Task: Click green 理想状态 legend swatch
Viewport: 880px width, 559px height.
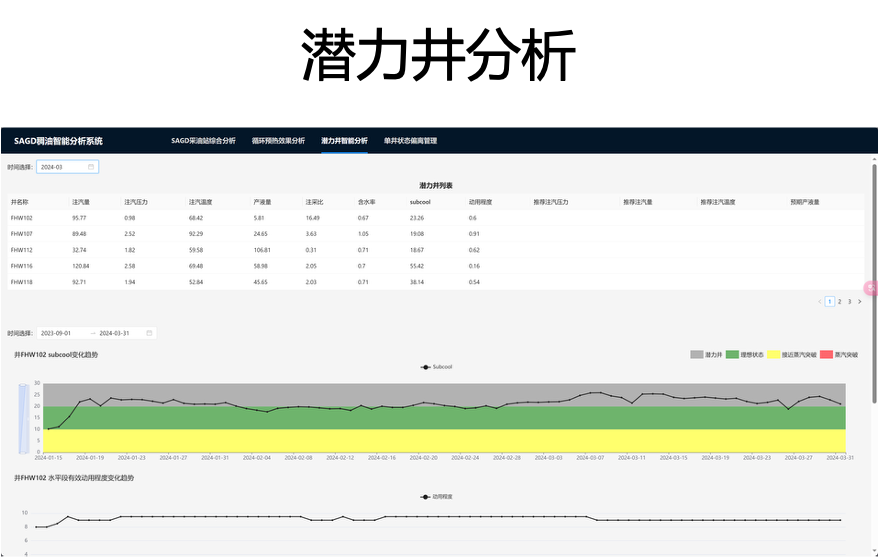Action: coord(732,355)
